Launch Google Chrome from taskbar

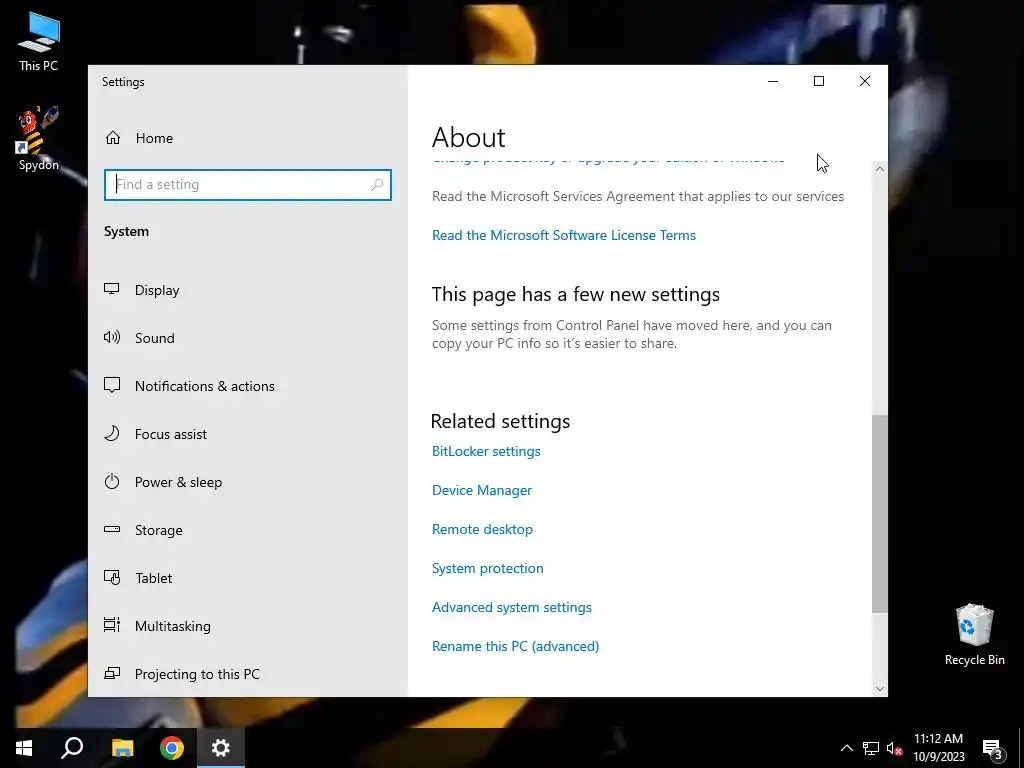(172, 748)
